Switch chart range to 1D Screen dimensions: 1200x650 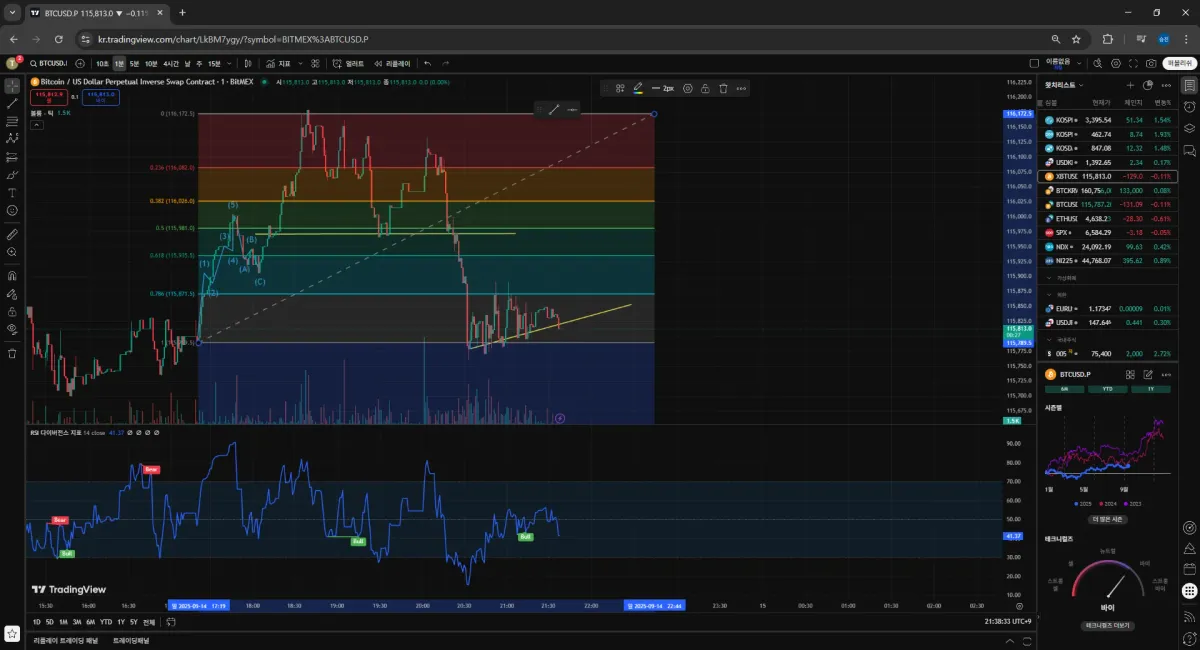pos(37,622)
